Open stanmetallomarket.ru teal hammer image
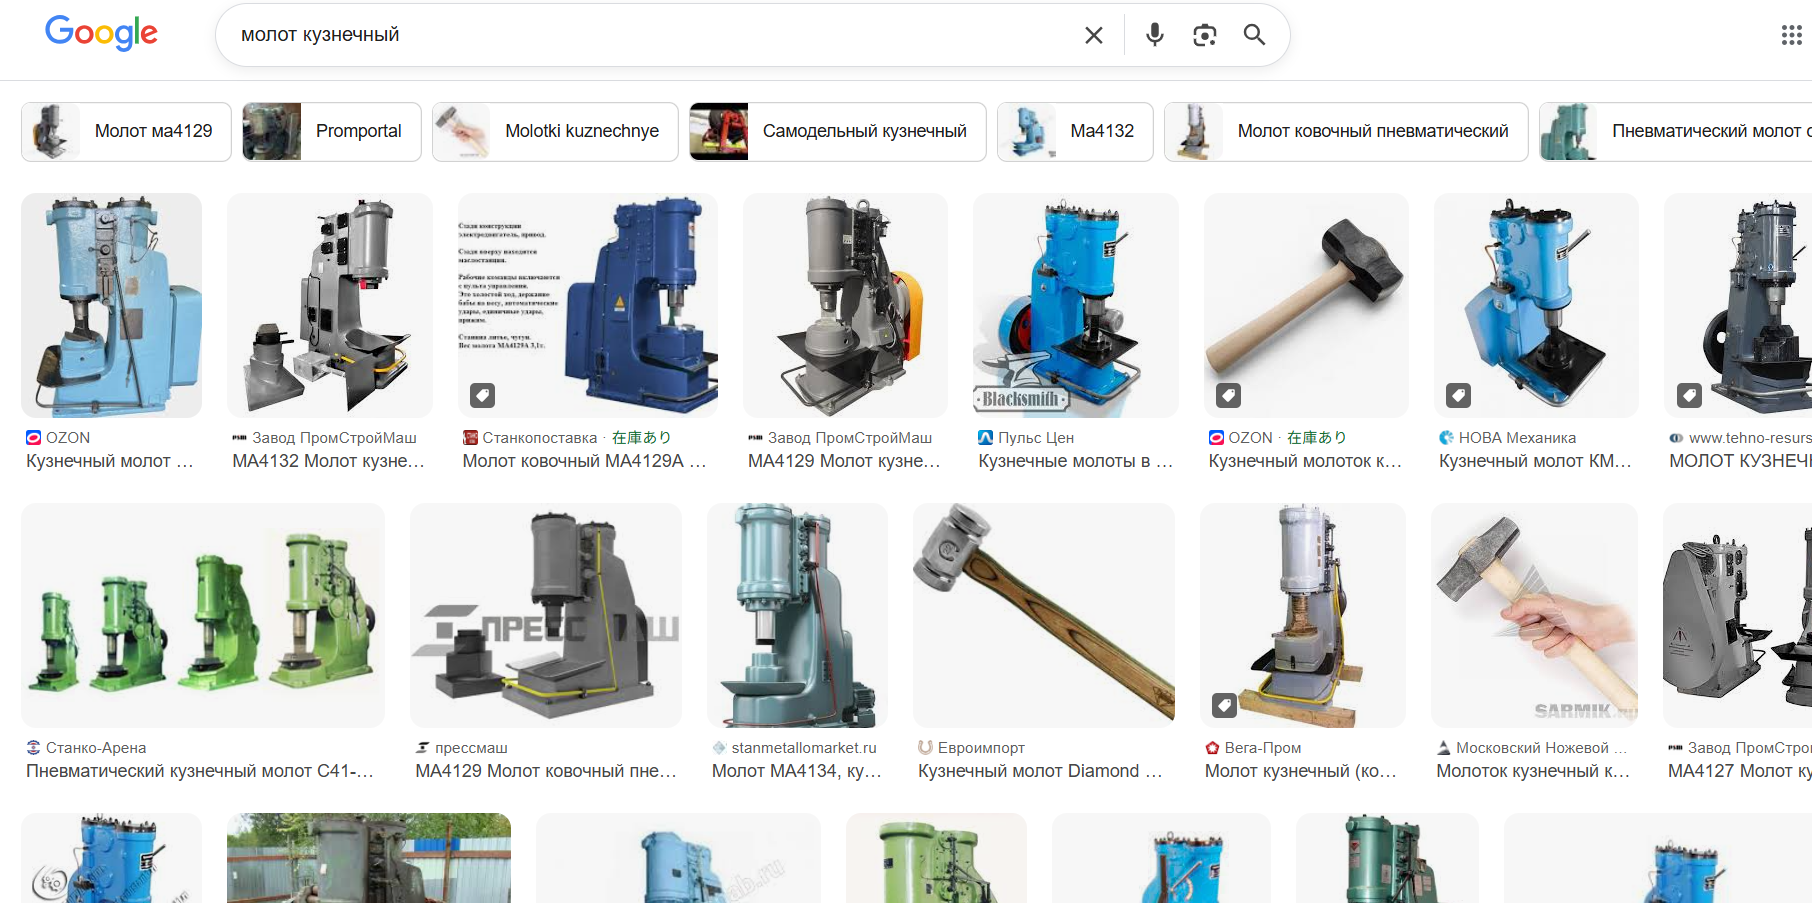This screenshot has height=903, width=1812. (x=797, y=615)
